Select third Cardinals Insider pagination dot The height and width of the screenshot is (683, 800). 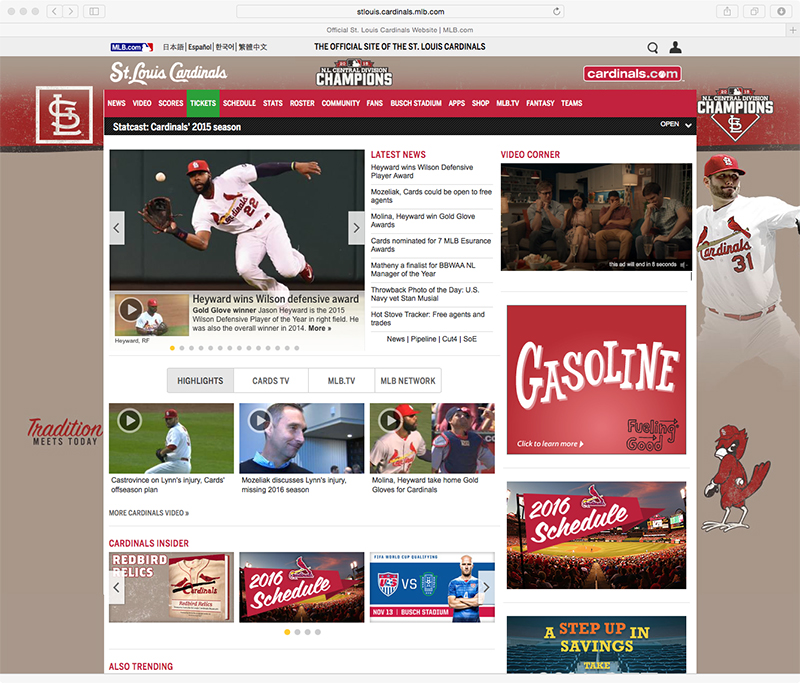tap(308, 632)
